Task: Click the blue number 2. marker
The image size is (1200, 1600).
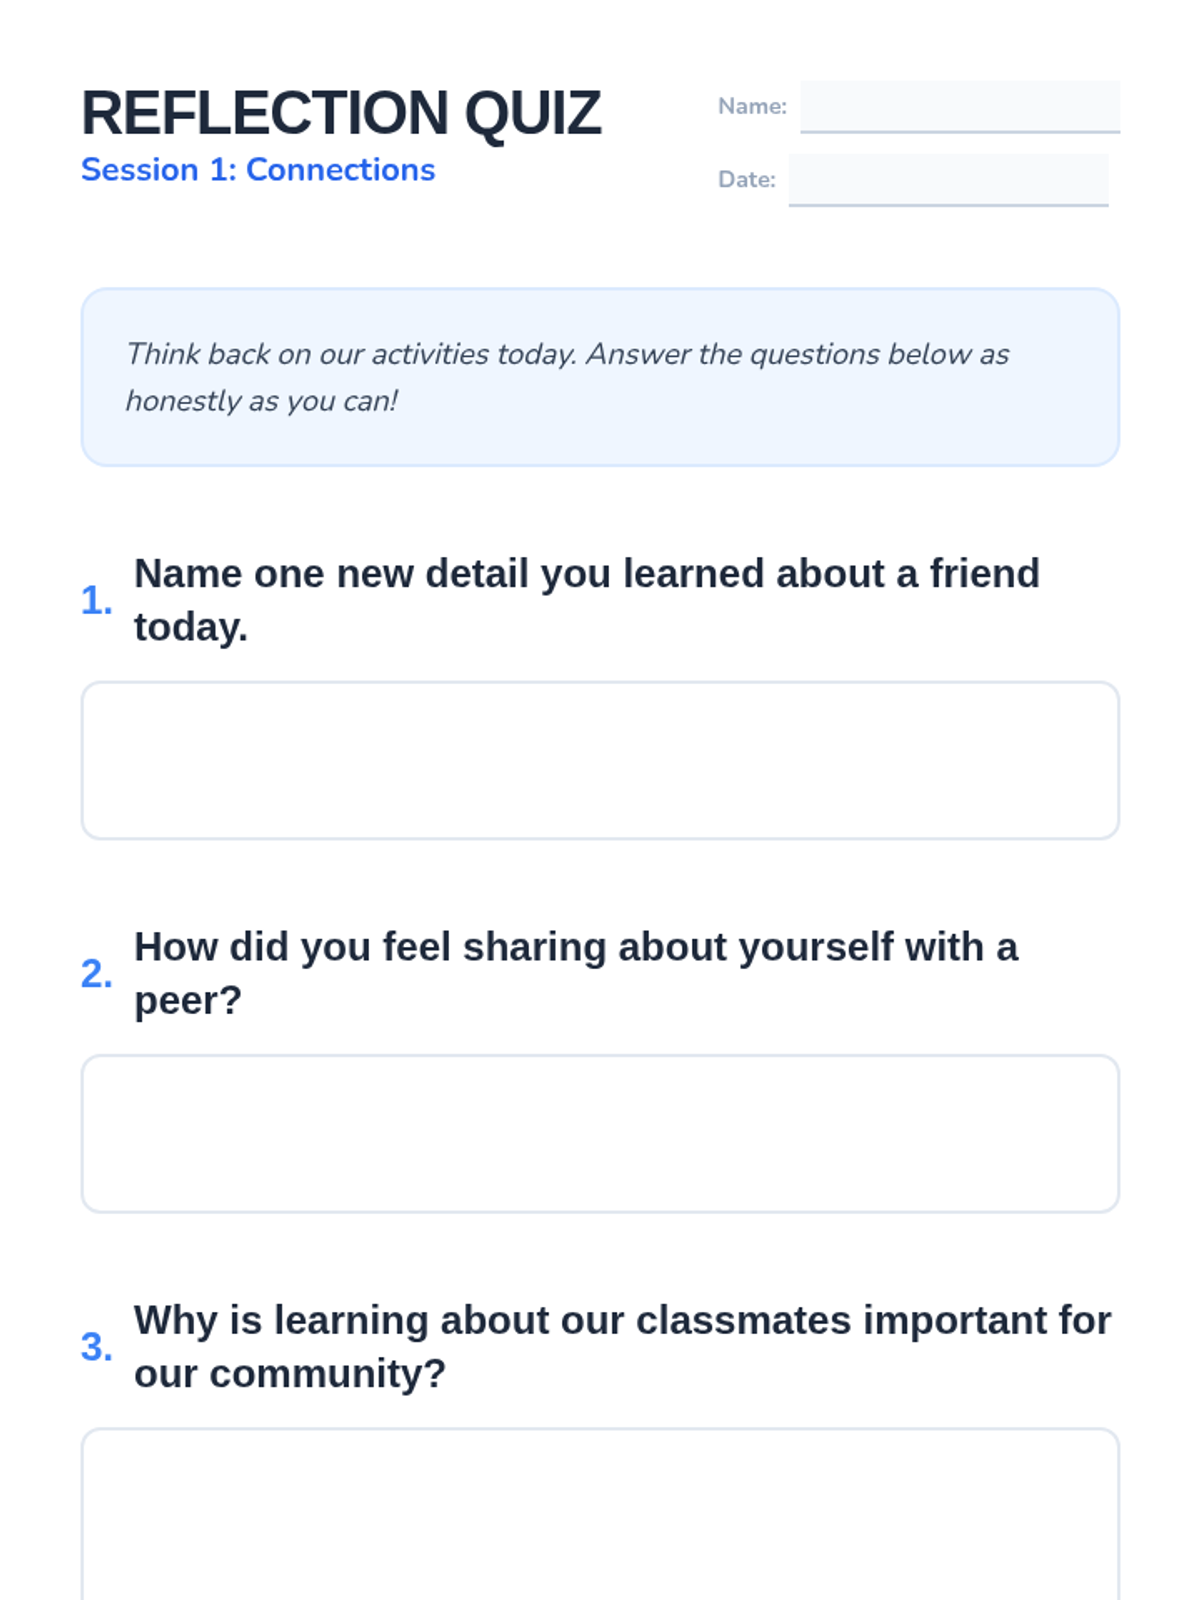Action: pos(96,974)
